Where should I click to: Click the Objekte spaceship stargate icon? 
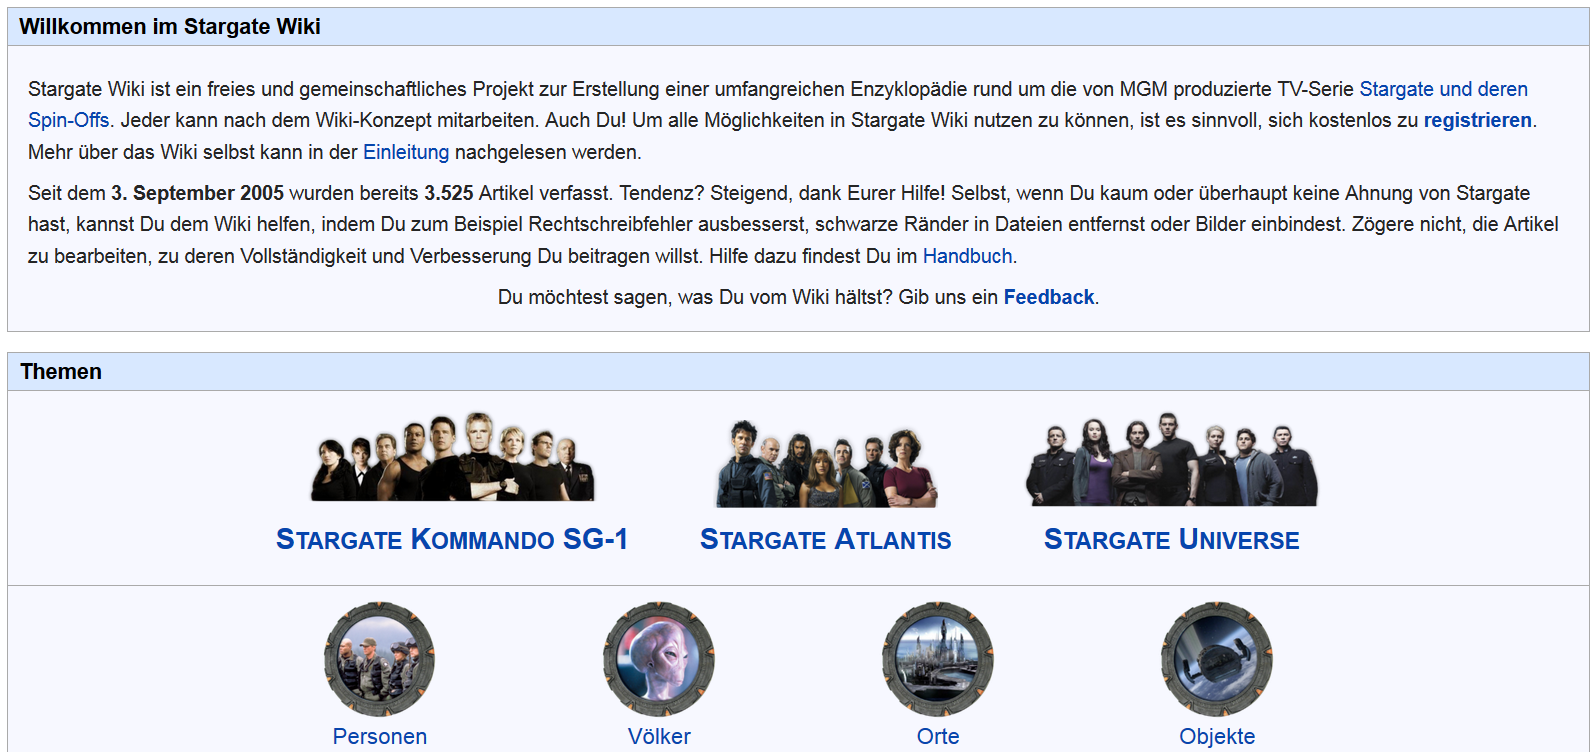pos(1217,659)
